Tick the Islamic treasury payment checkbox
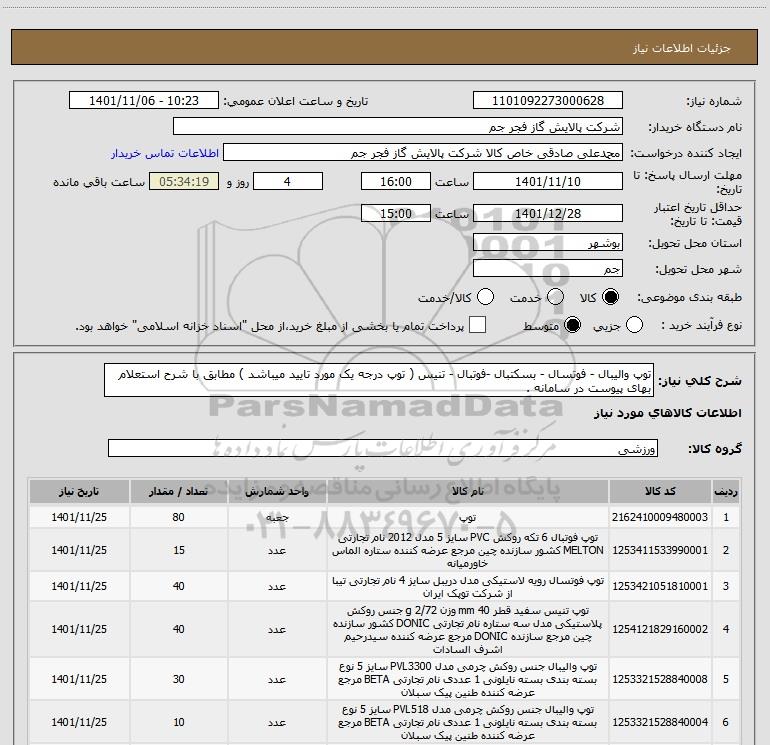Viewport: 770px width, 745px height. tap(477, 325)
